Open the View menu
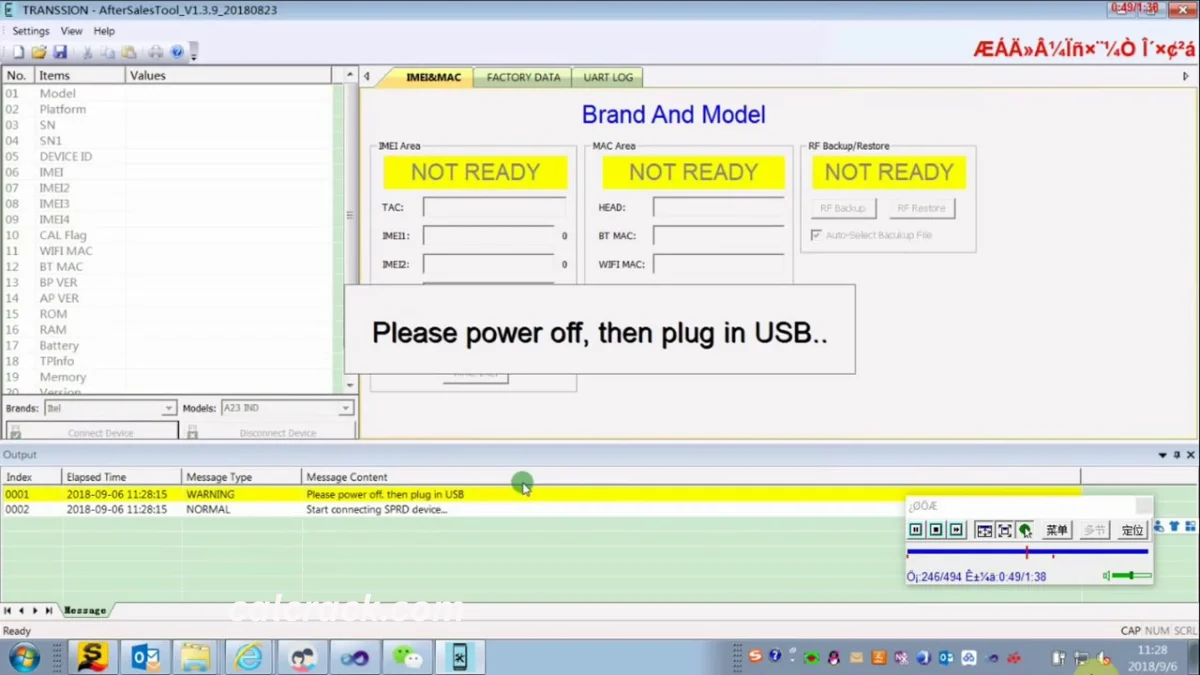This screenshot has width=1200, height=675. pos(72,31)
